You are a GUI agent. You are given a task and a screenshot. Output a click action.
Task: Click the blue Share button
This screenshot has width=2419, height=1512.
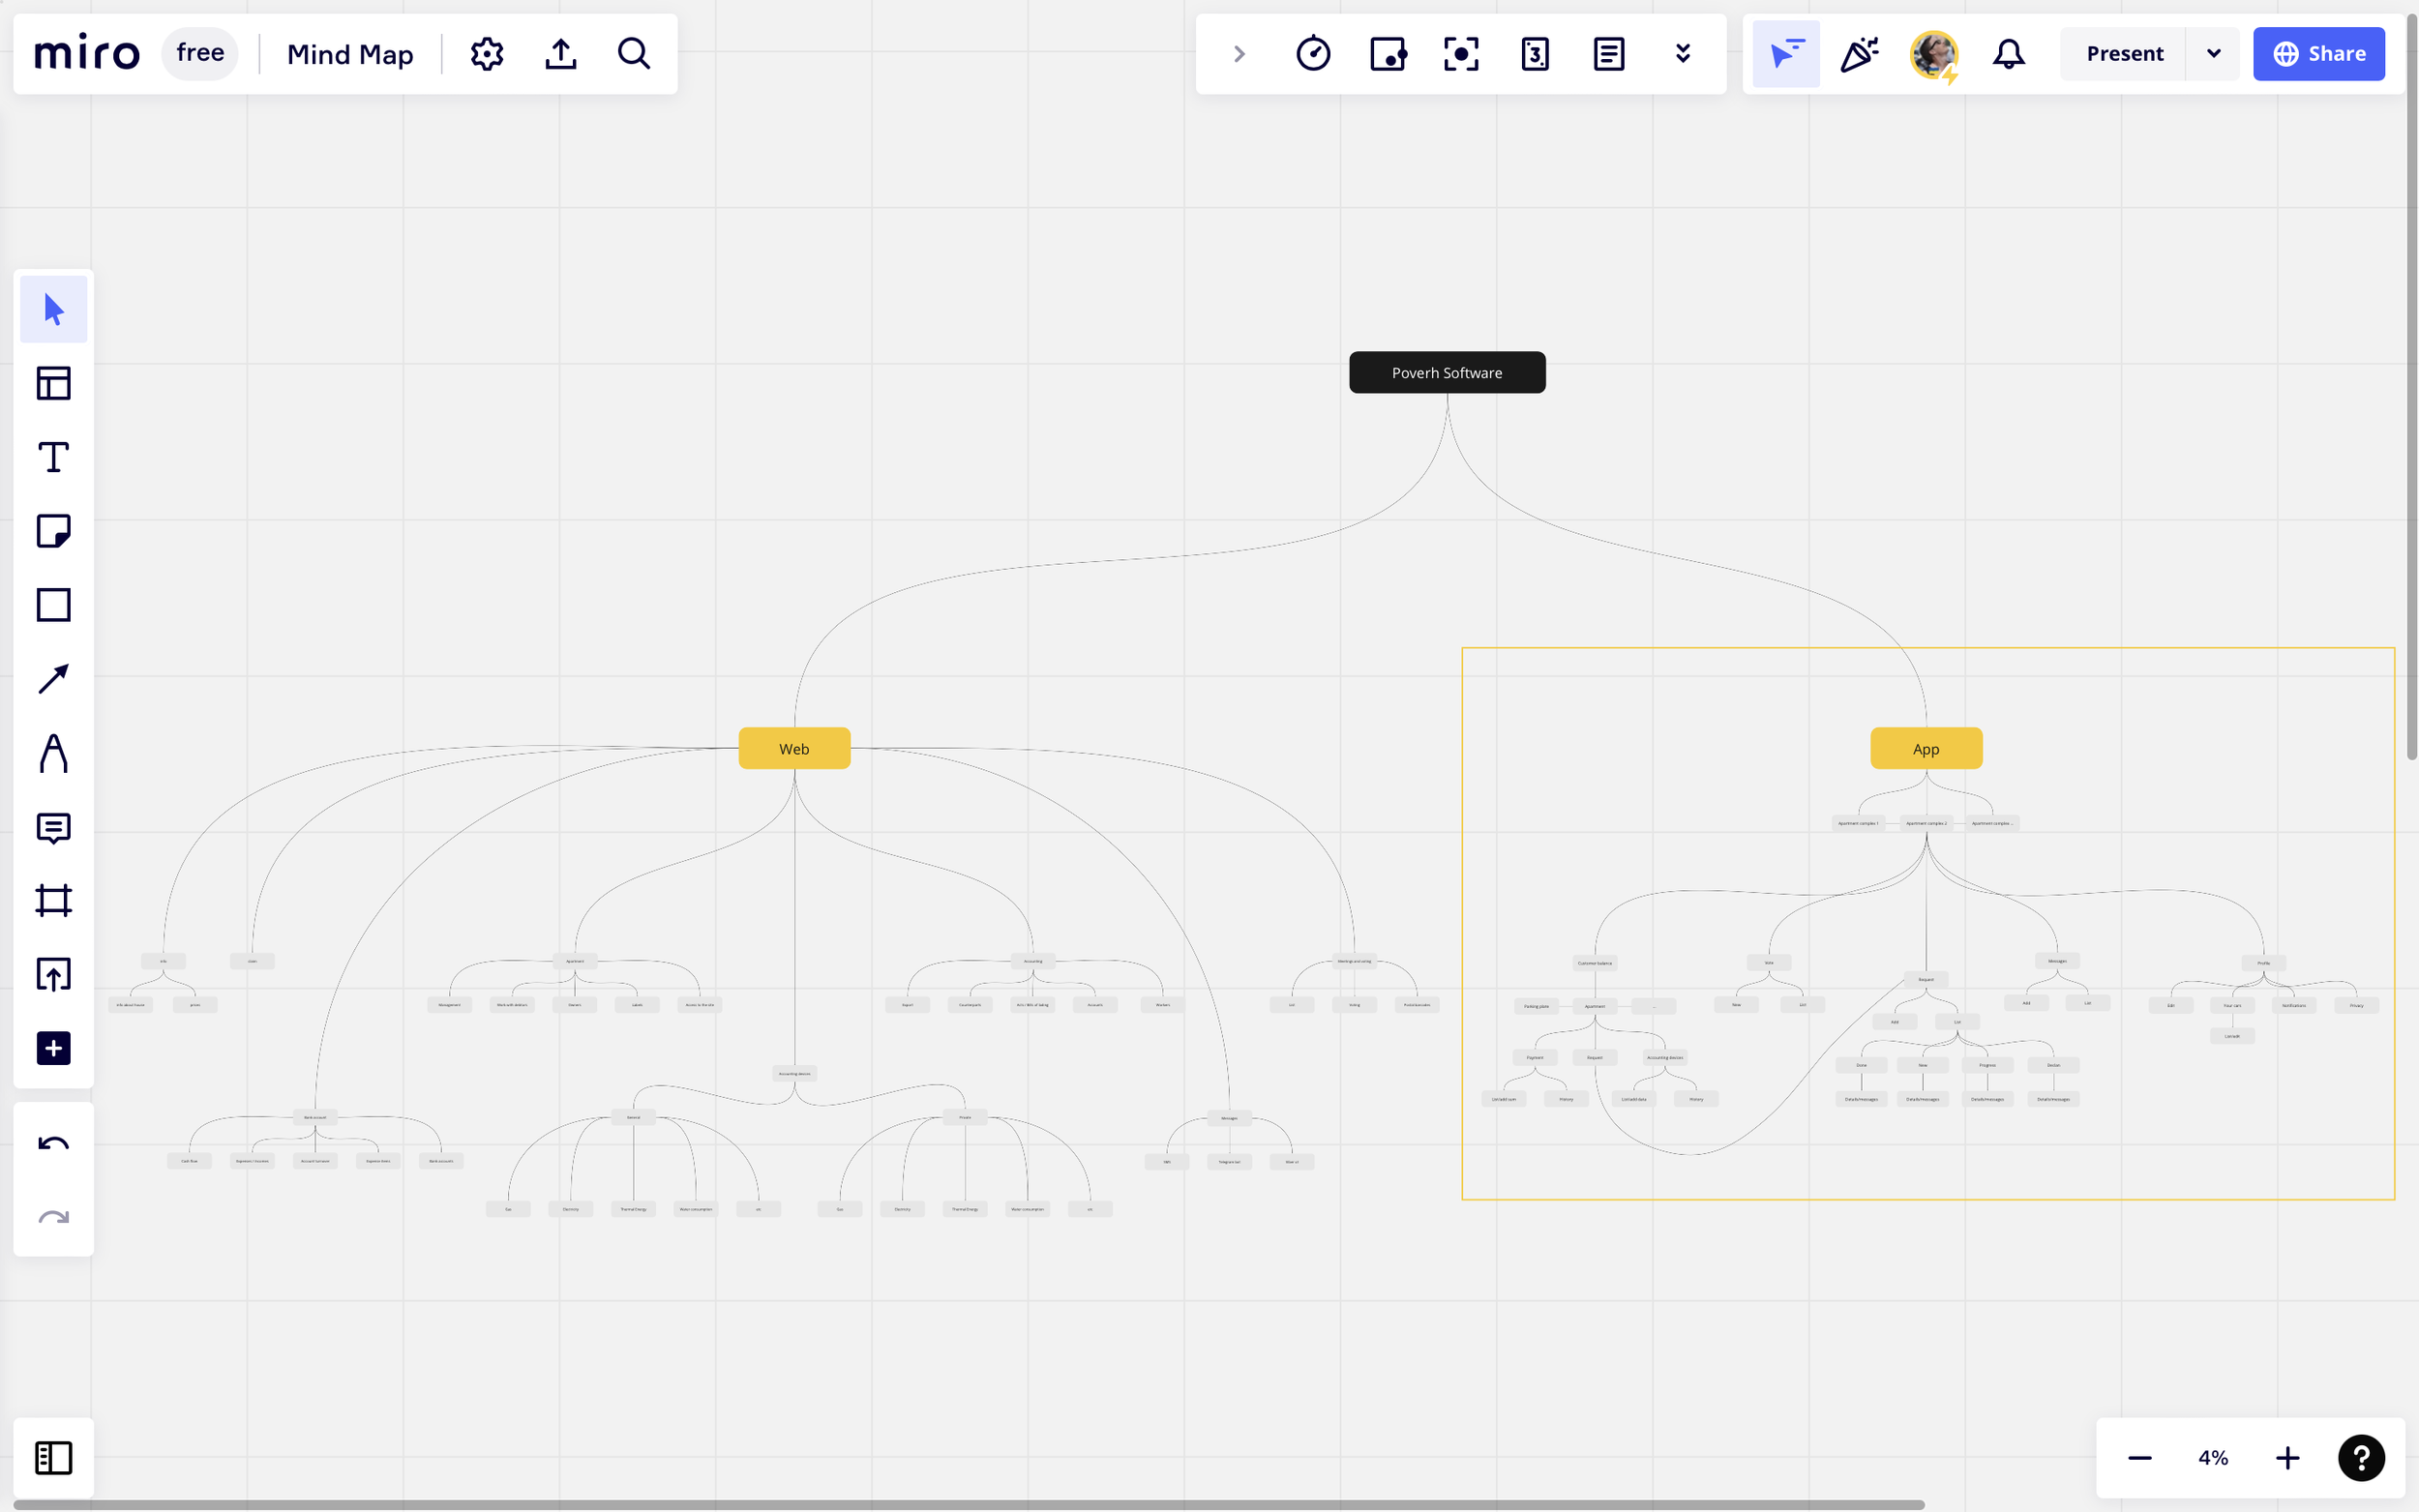(x=2318, y=54)
